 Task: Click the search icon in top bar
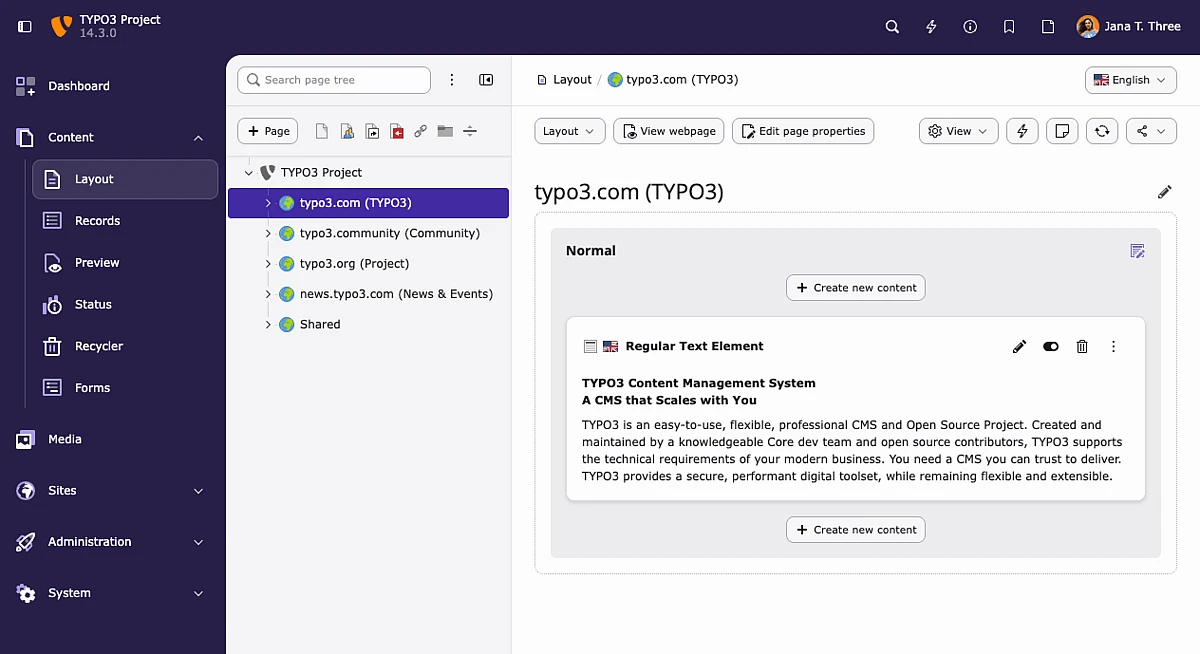pos(892,27)
